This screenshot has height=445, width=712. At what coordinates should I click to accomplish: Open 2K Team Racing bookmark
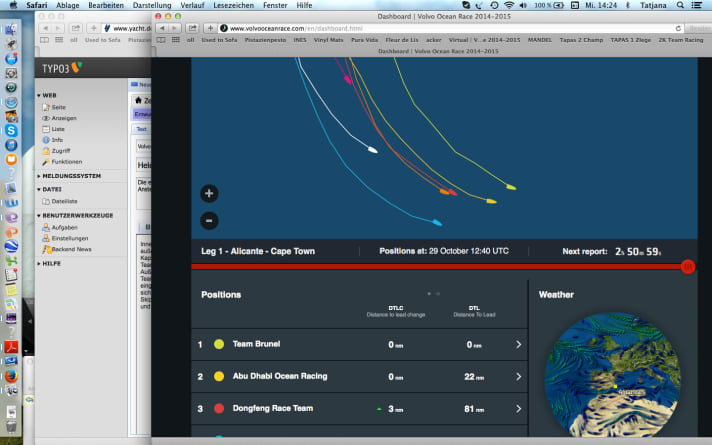coord(681,40)
